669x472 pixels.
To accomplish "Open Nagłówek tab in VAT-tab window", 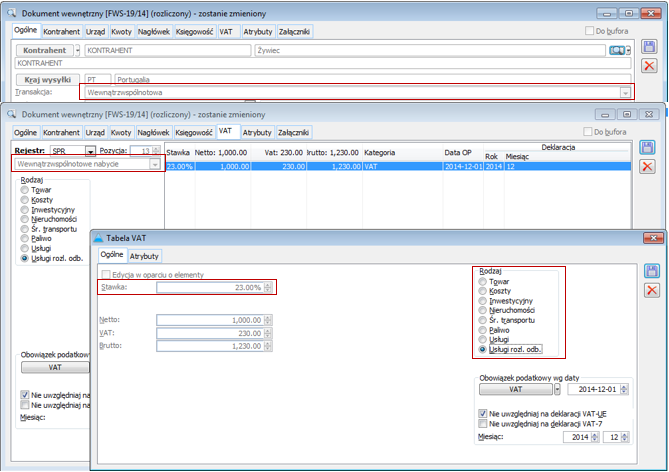I will (x=153, y=133).
